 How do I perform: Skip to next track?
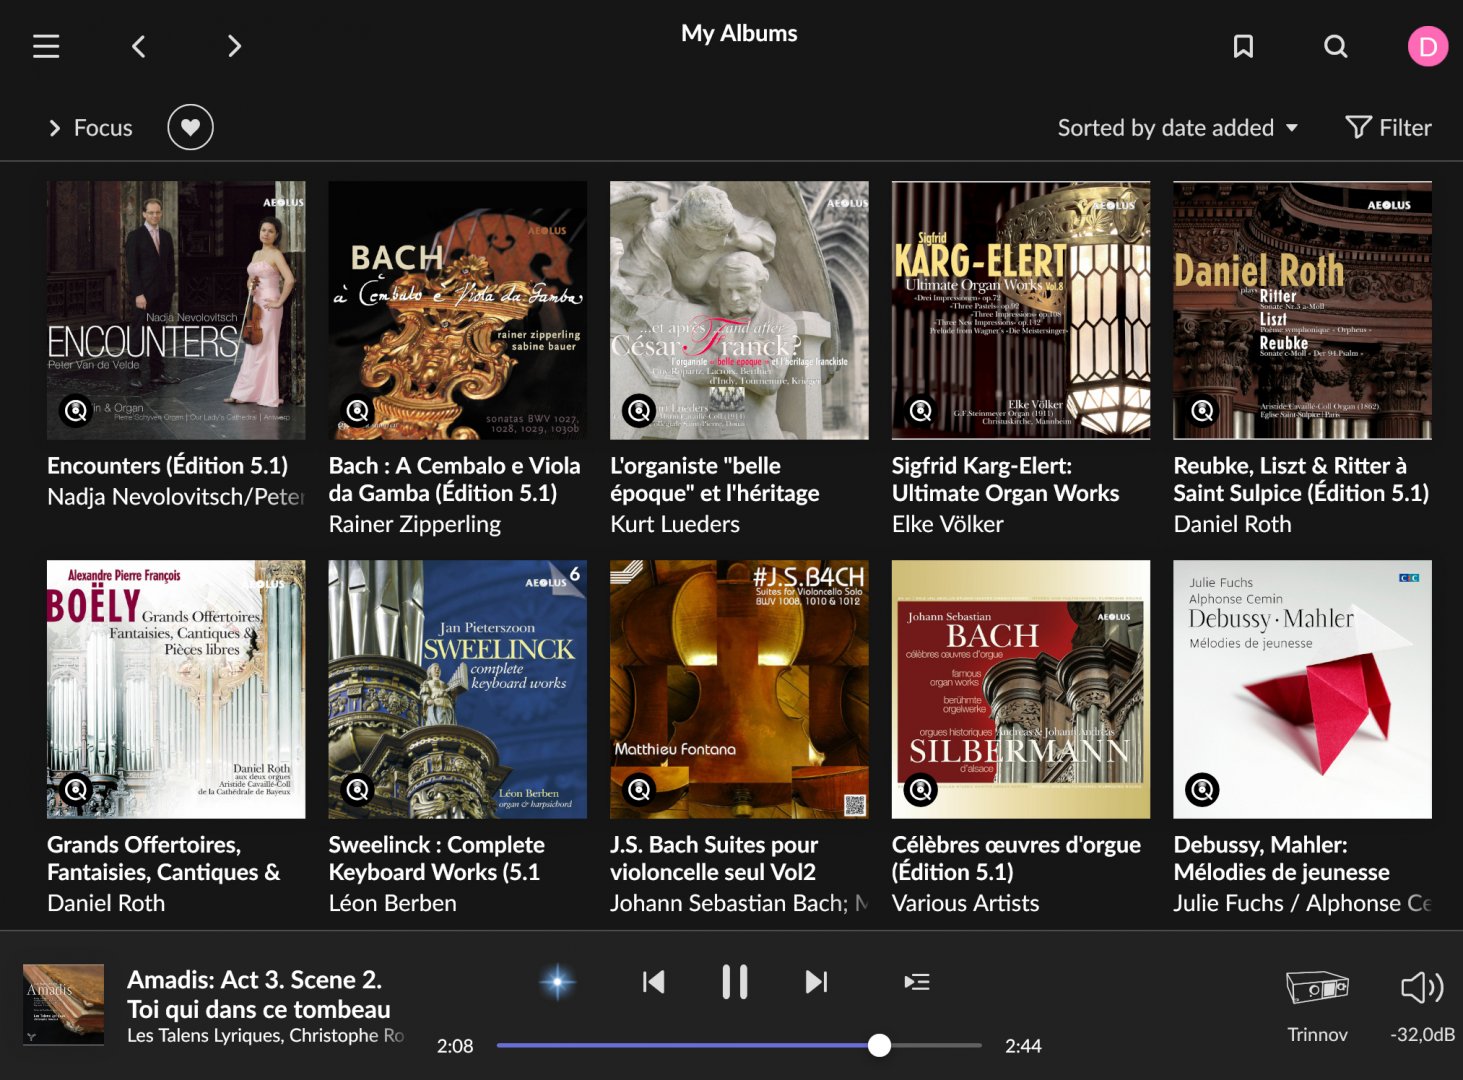tap(816, 982)
